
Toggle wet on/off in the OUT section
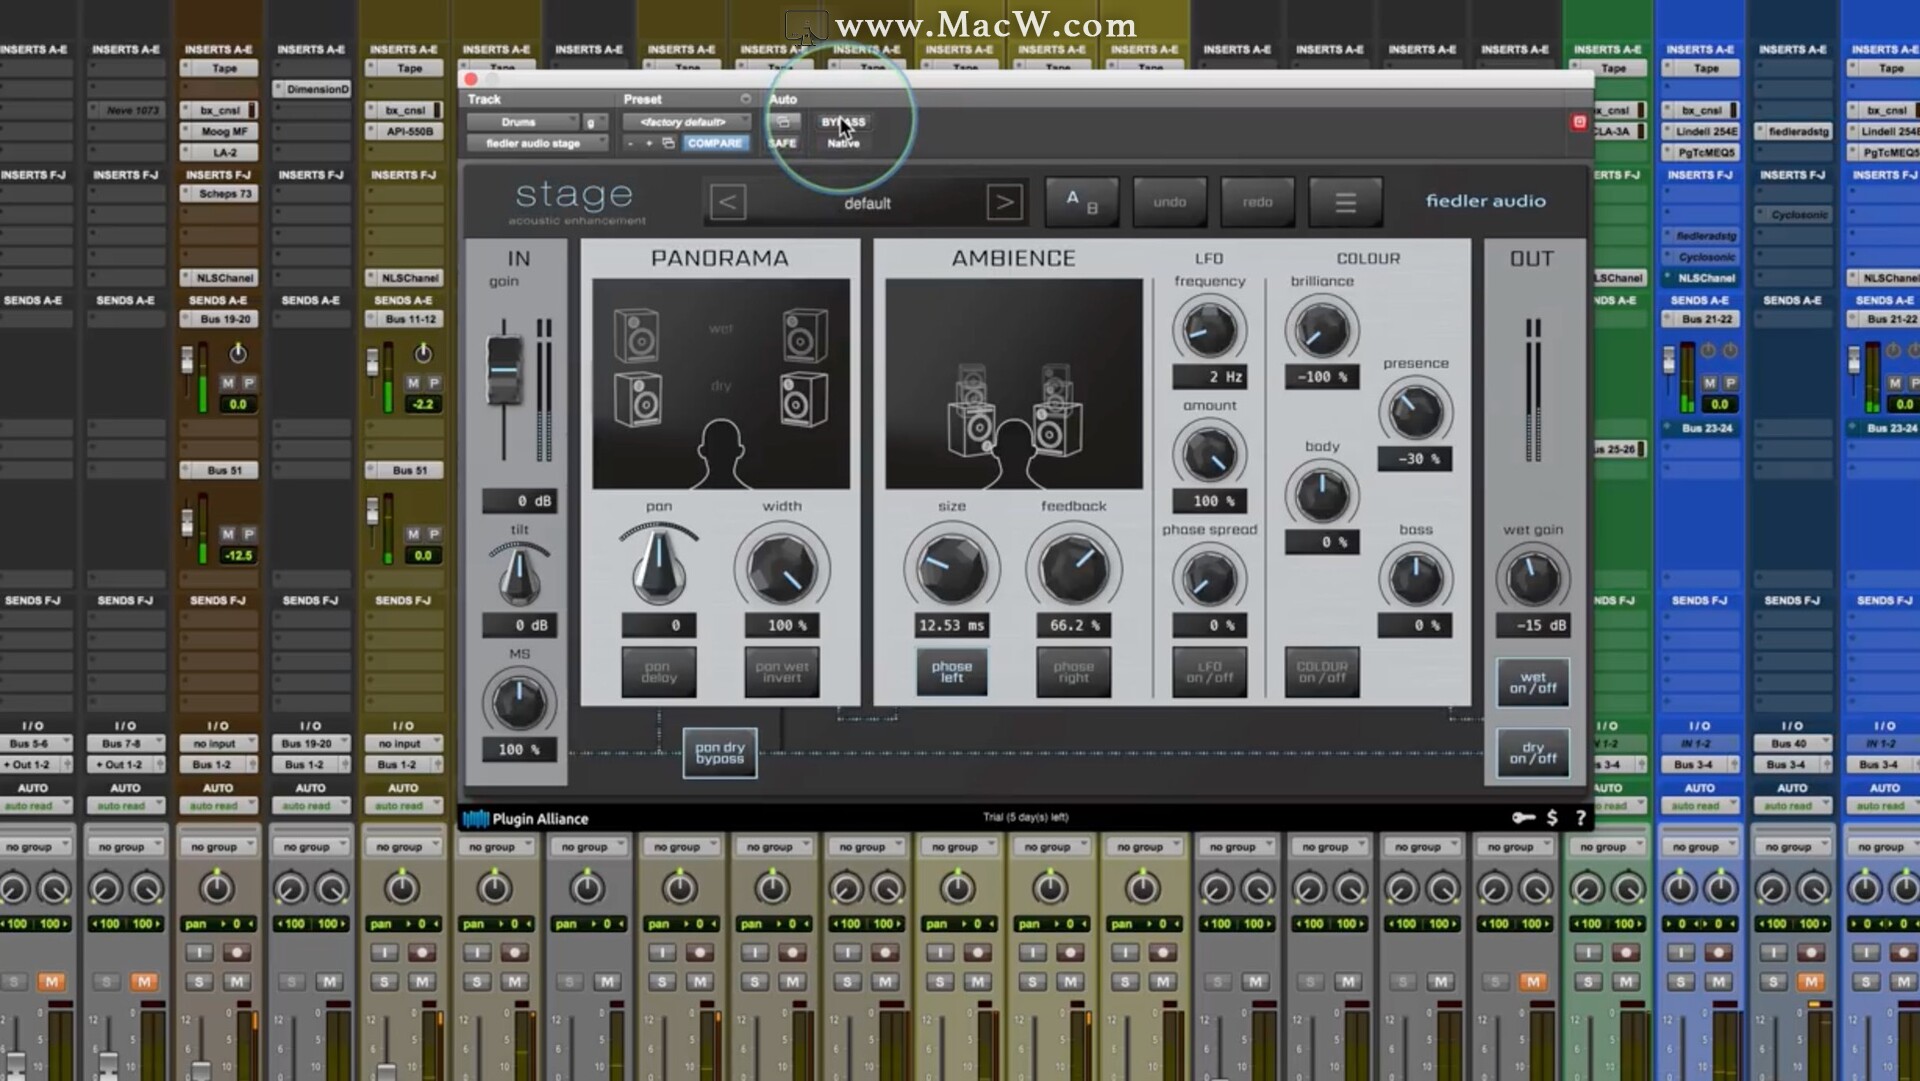[x=1533, y=682]
